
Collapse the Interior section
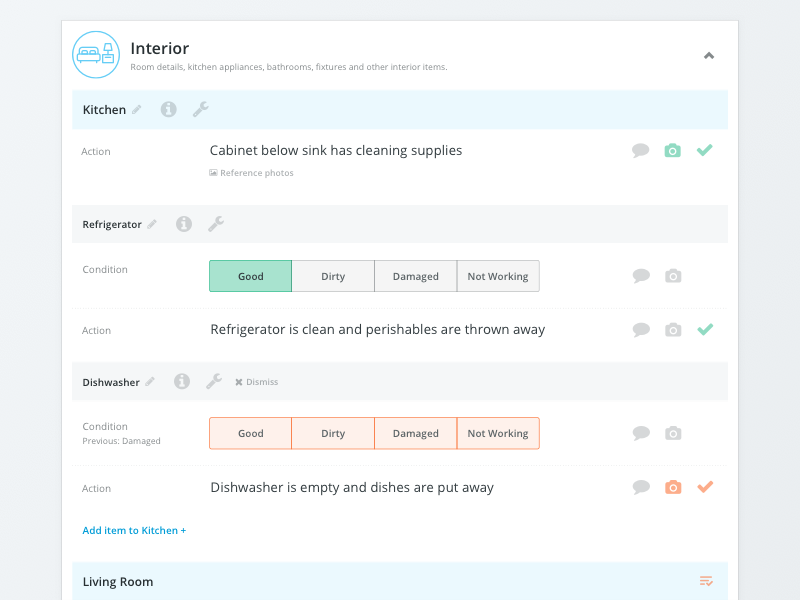[x=709, y=56]
